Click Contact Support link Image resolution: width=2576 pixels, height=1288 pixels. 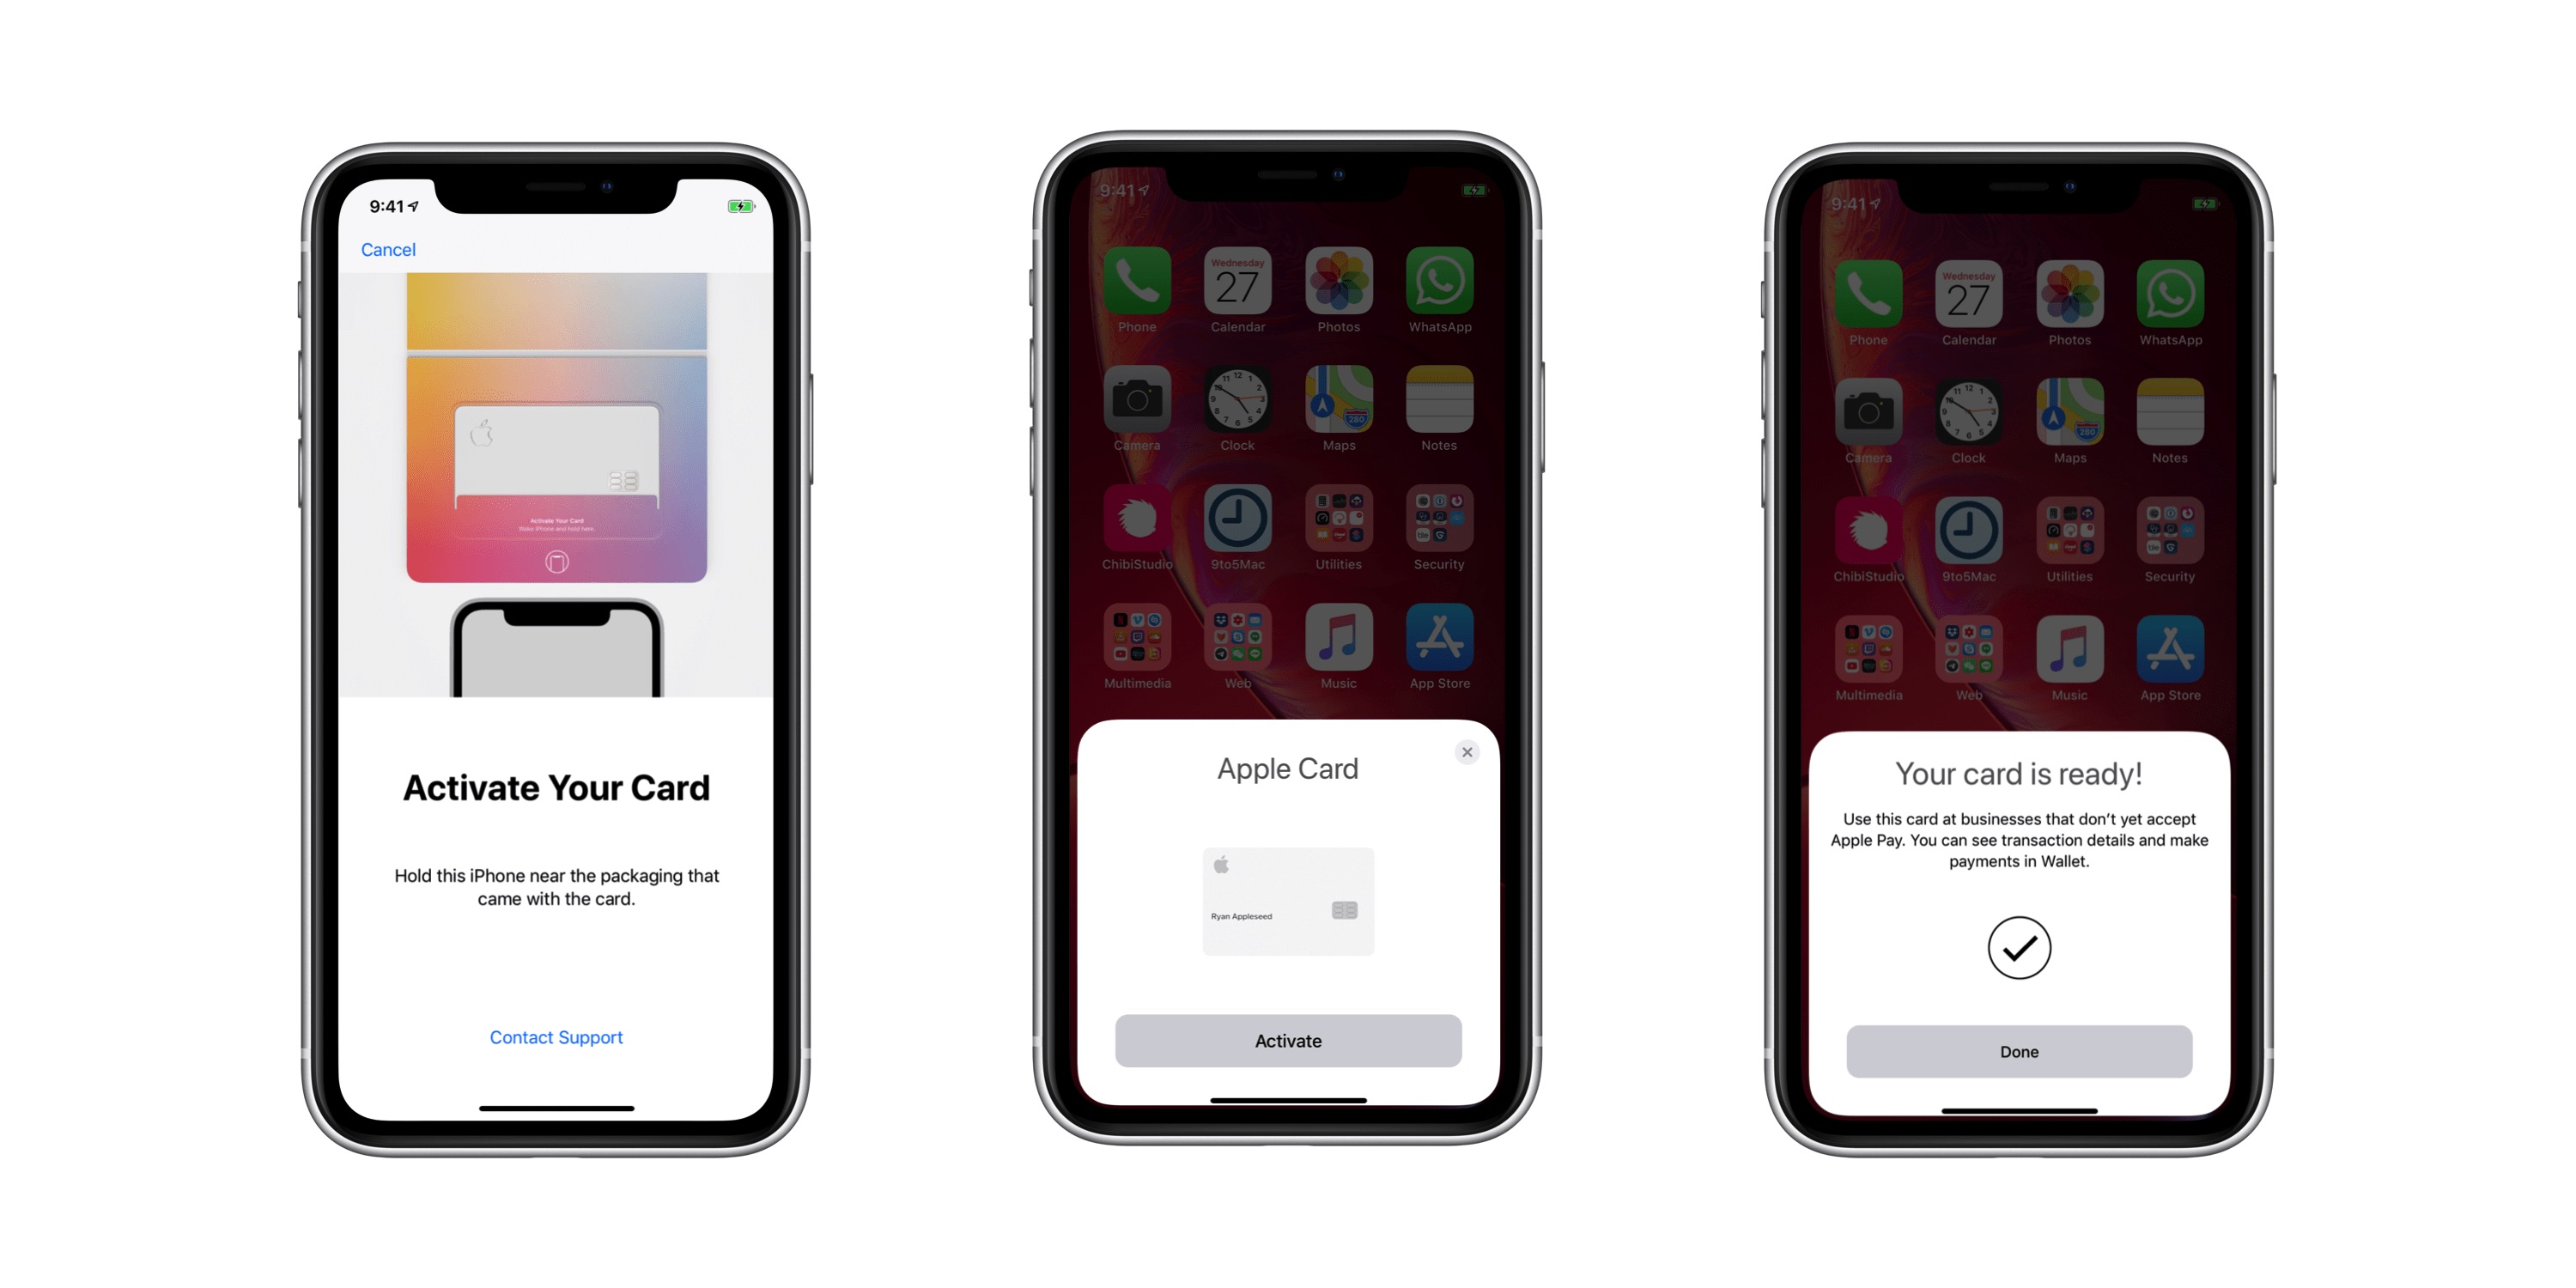pyautogui.click(x=560, y=1036)
